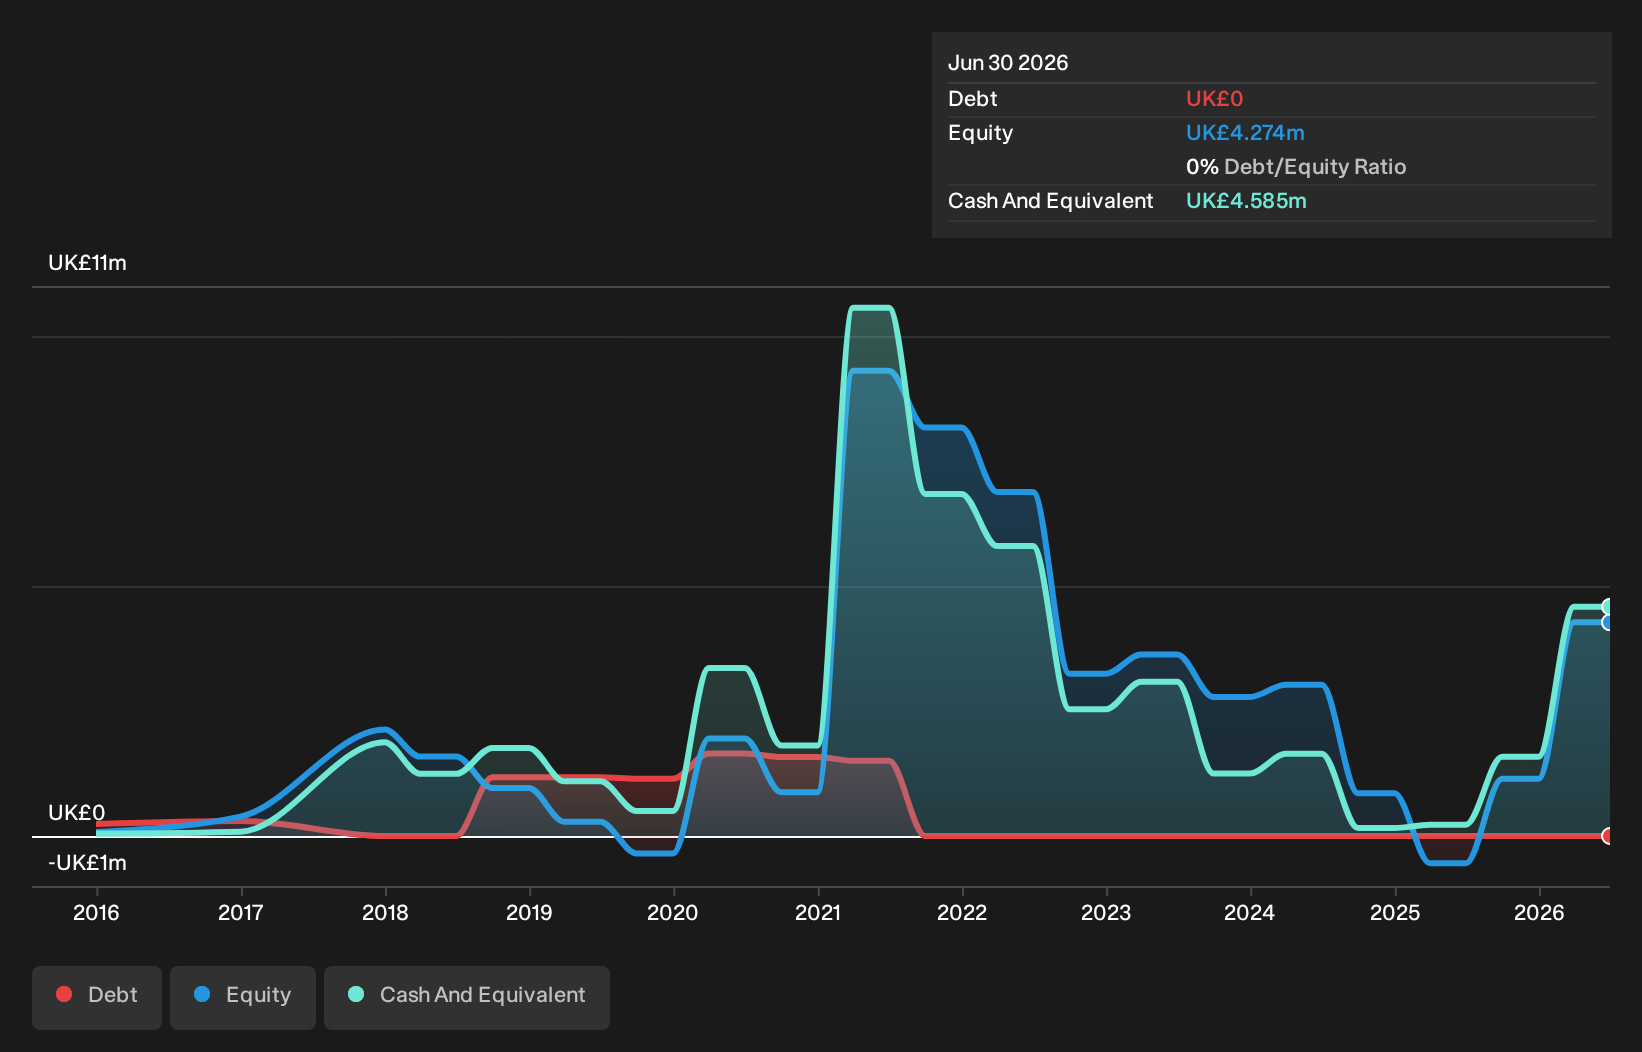Click the blue Equity endpoint marker
The height and width of the screenshot is (1052, 1642).
(1608, 622)
